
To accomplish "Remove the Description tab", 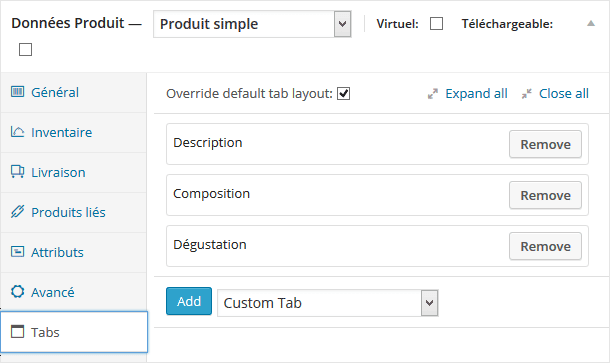I will point(545,144).
